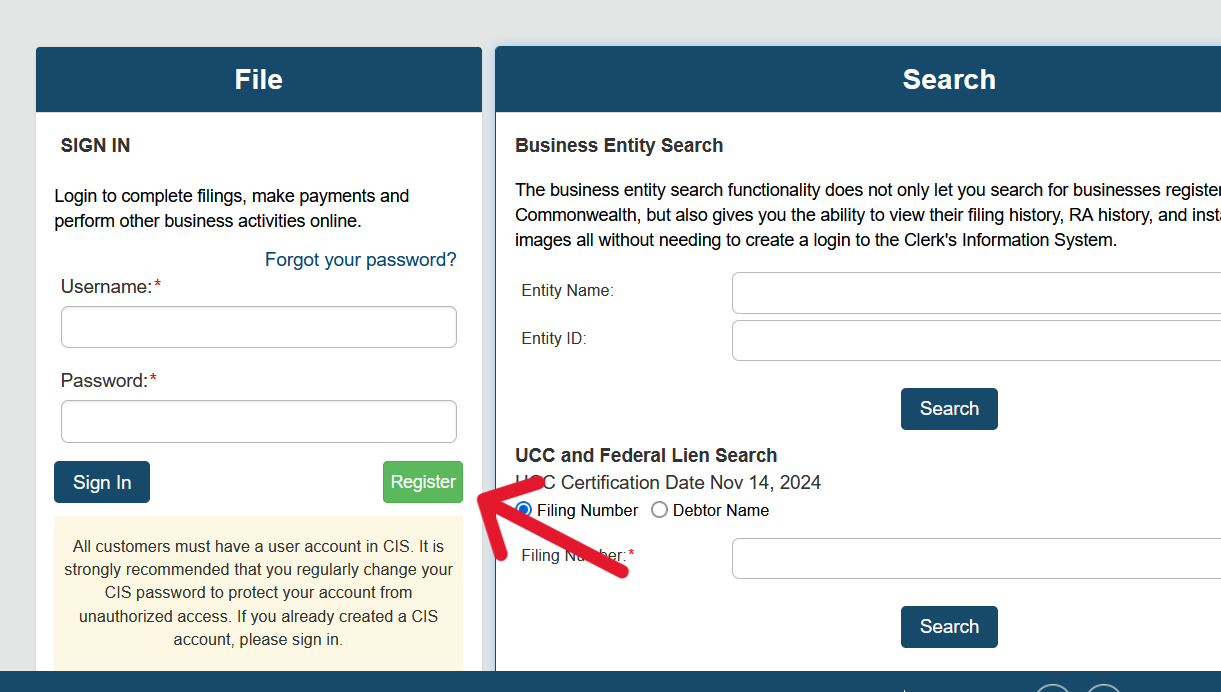
Task: Click the UCC and Federal Lien Search heading
Action: (x=646, y=456)
